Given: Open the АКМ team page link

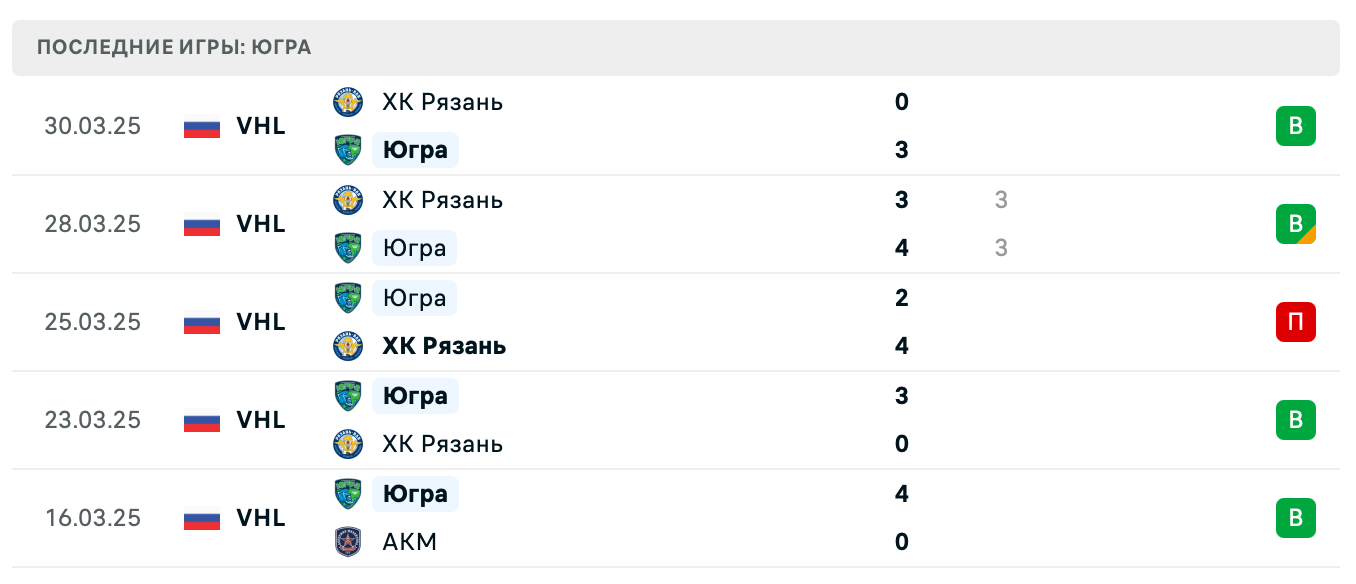Looking at the screenshot, I should (410, 542).
